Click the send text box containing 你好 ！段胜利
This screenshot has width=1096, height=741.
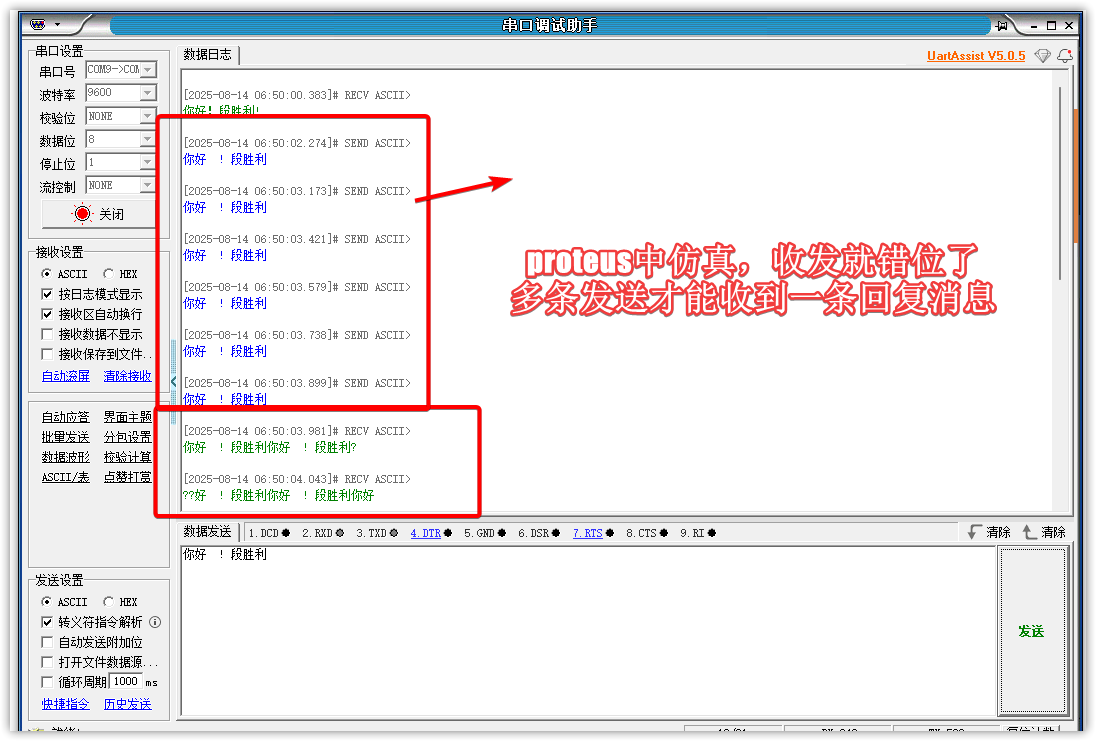coord(587,631)
